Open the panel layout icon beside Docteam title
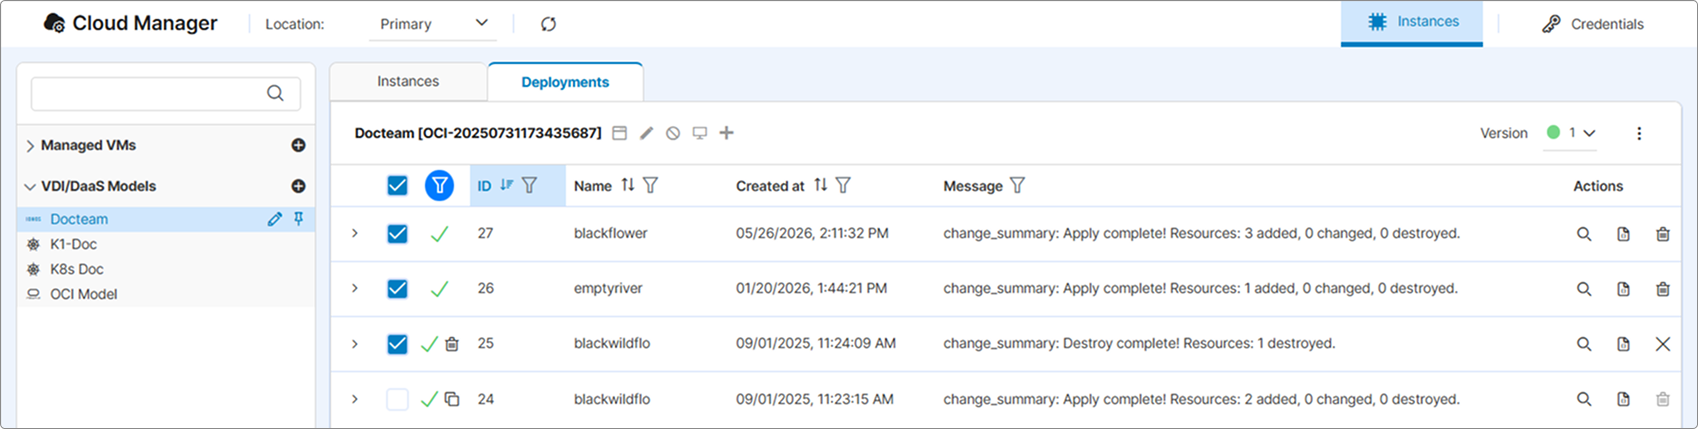The image size is (1698, 429). click(x=620, y=133)
